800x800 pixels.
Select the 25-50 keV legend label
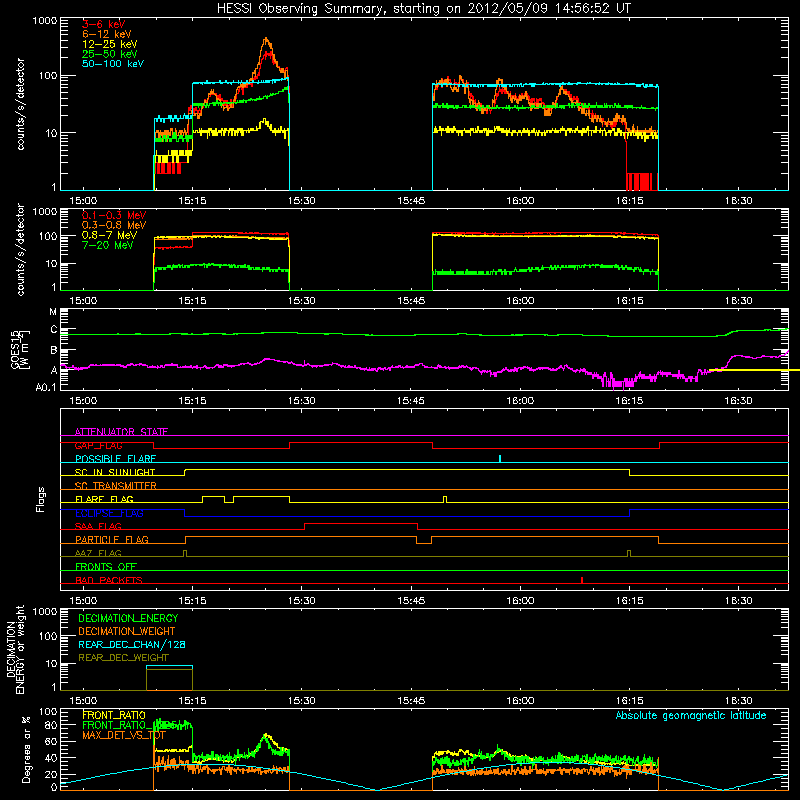coord(109,54)
